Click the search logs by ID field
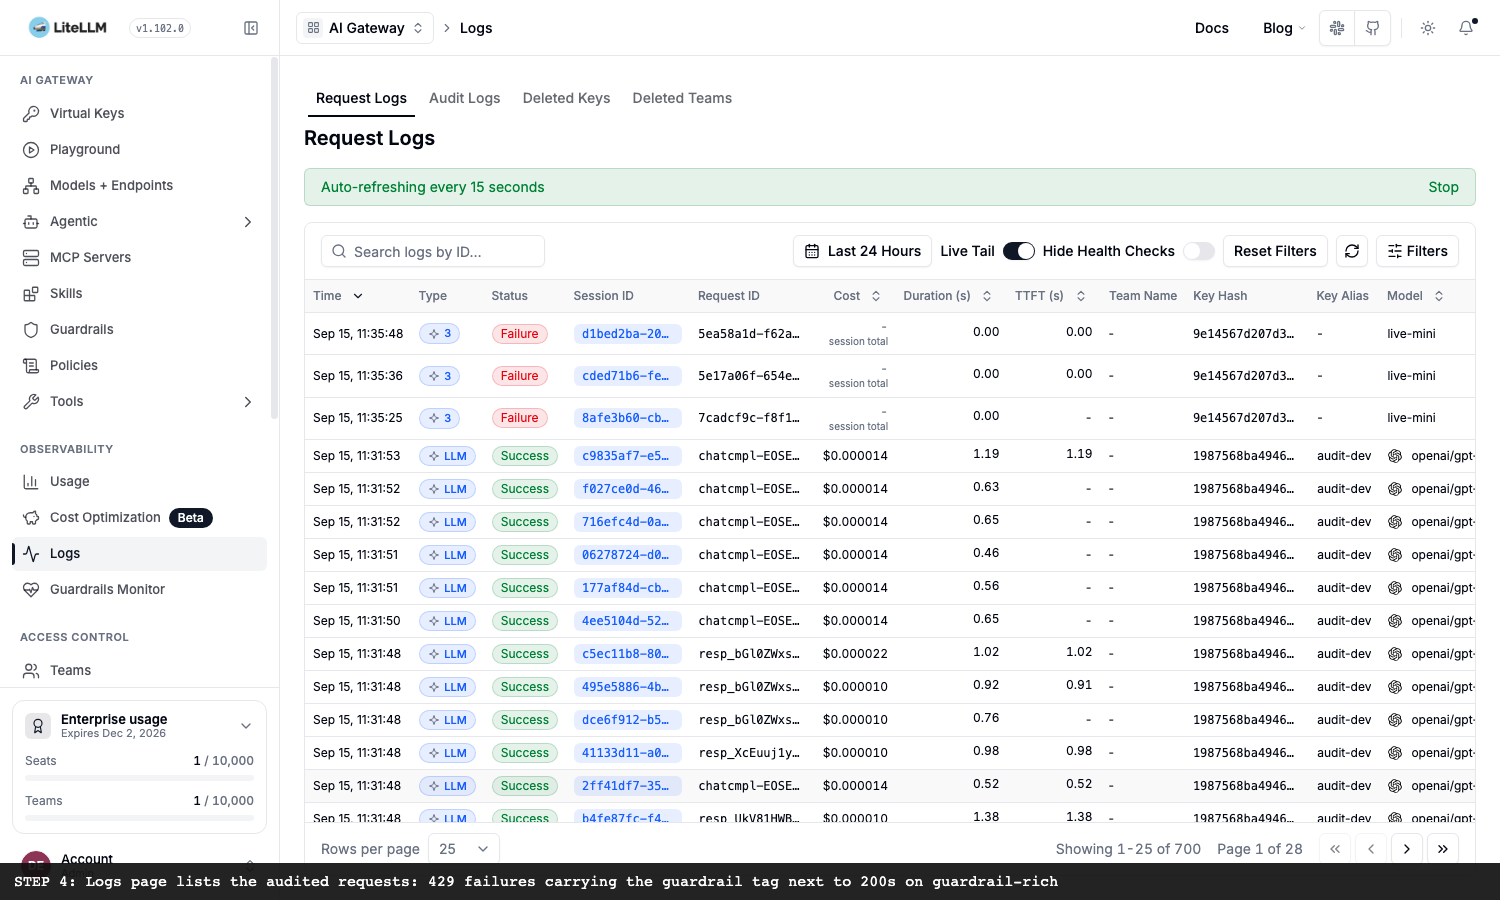Viewport: 1500px width, 900px height. 433,252
